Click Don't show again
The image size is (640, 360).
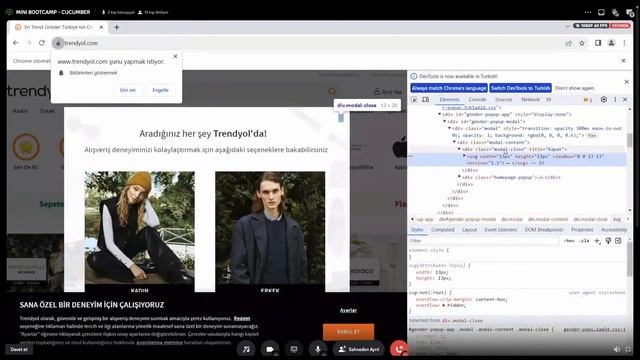tap(574, 88)
